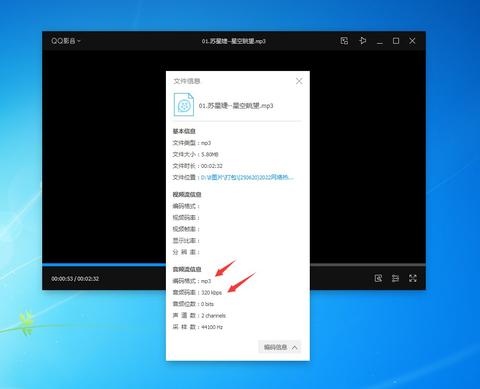Pin the player window on top
Image resolution: width=480 pixels, height=389 pixels.
tap(362, 41)
